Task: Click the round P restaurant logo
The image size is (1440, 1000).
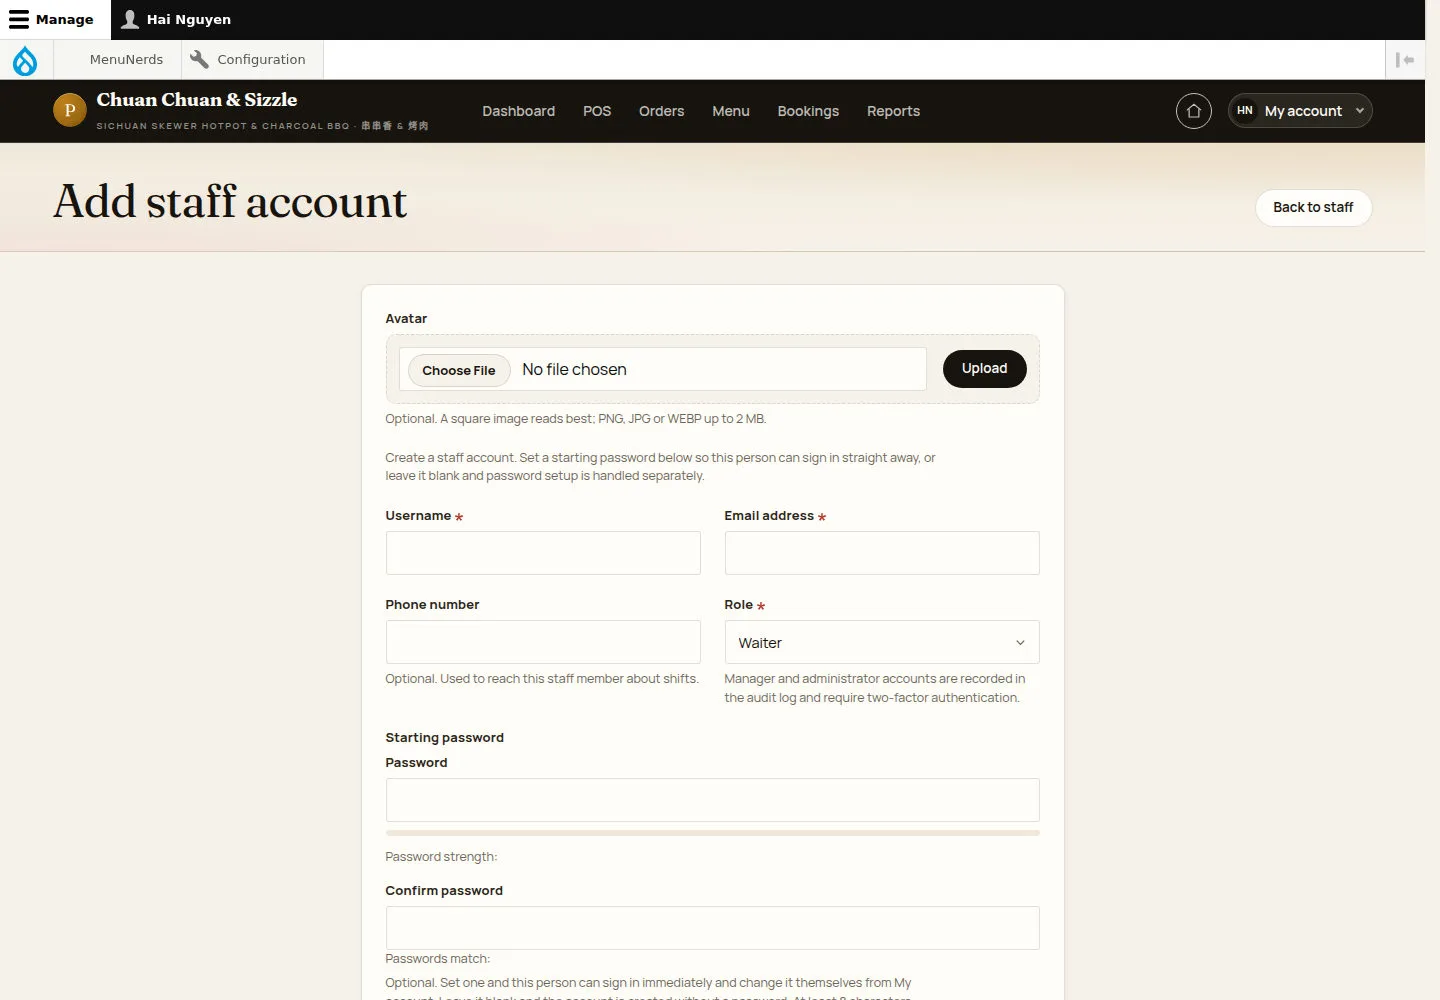Action: coord(70,110)
